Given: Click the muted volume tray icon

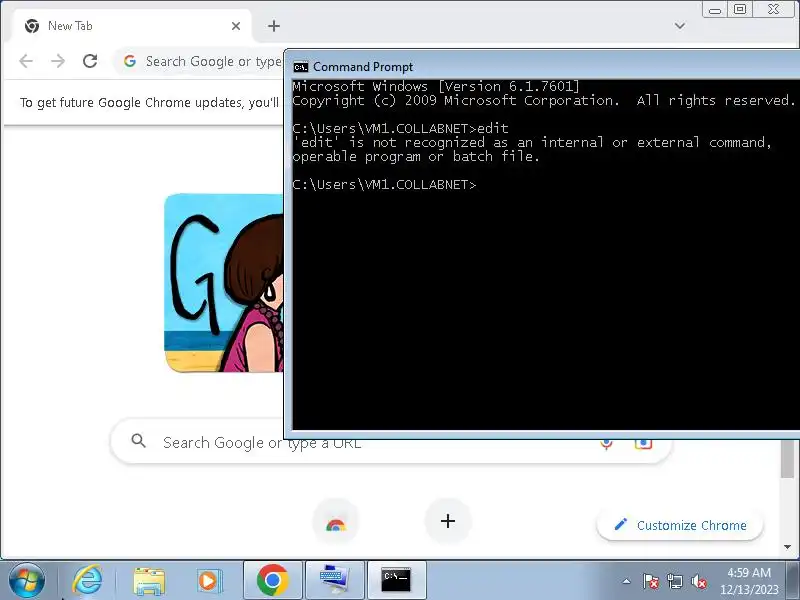Looking at the screenshot, I should point(698,581).
